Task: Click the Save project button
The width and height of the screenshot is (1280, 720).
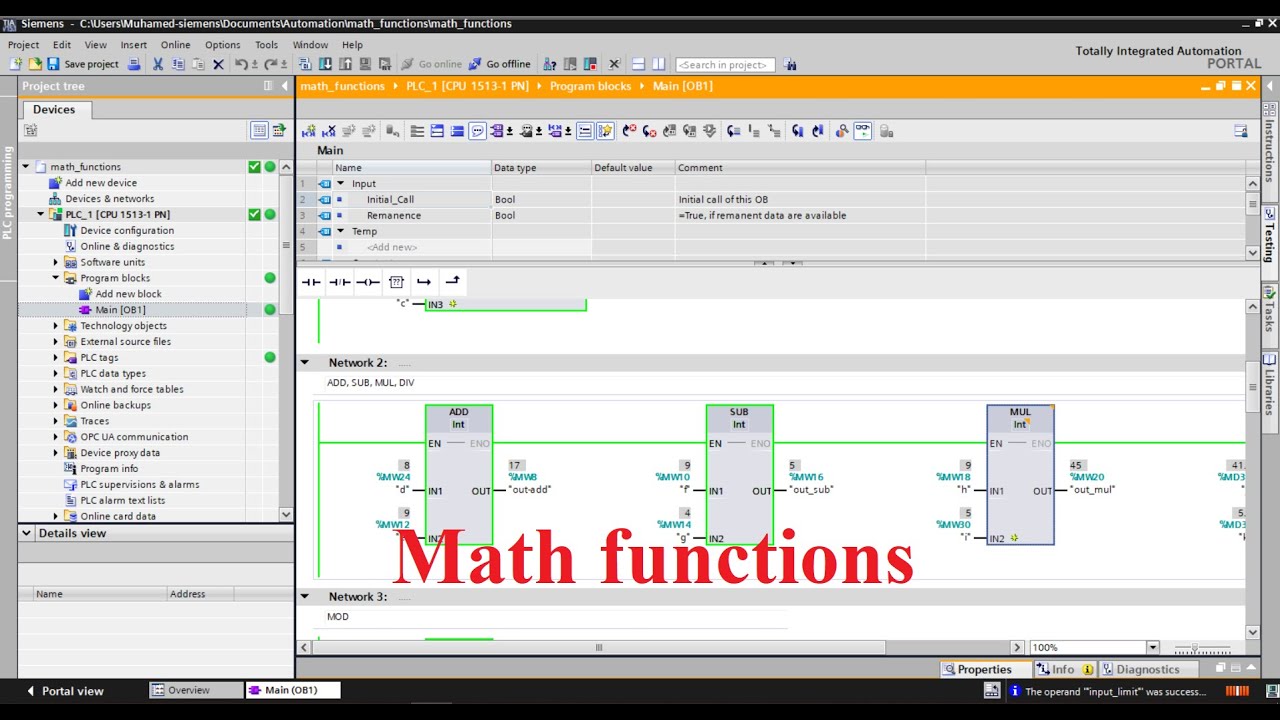Action: pyautogui.click(x=83, y=64)
